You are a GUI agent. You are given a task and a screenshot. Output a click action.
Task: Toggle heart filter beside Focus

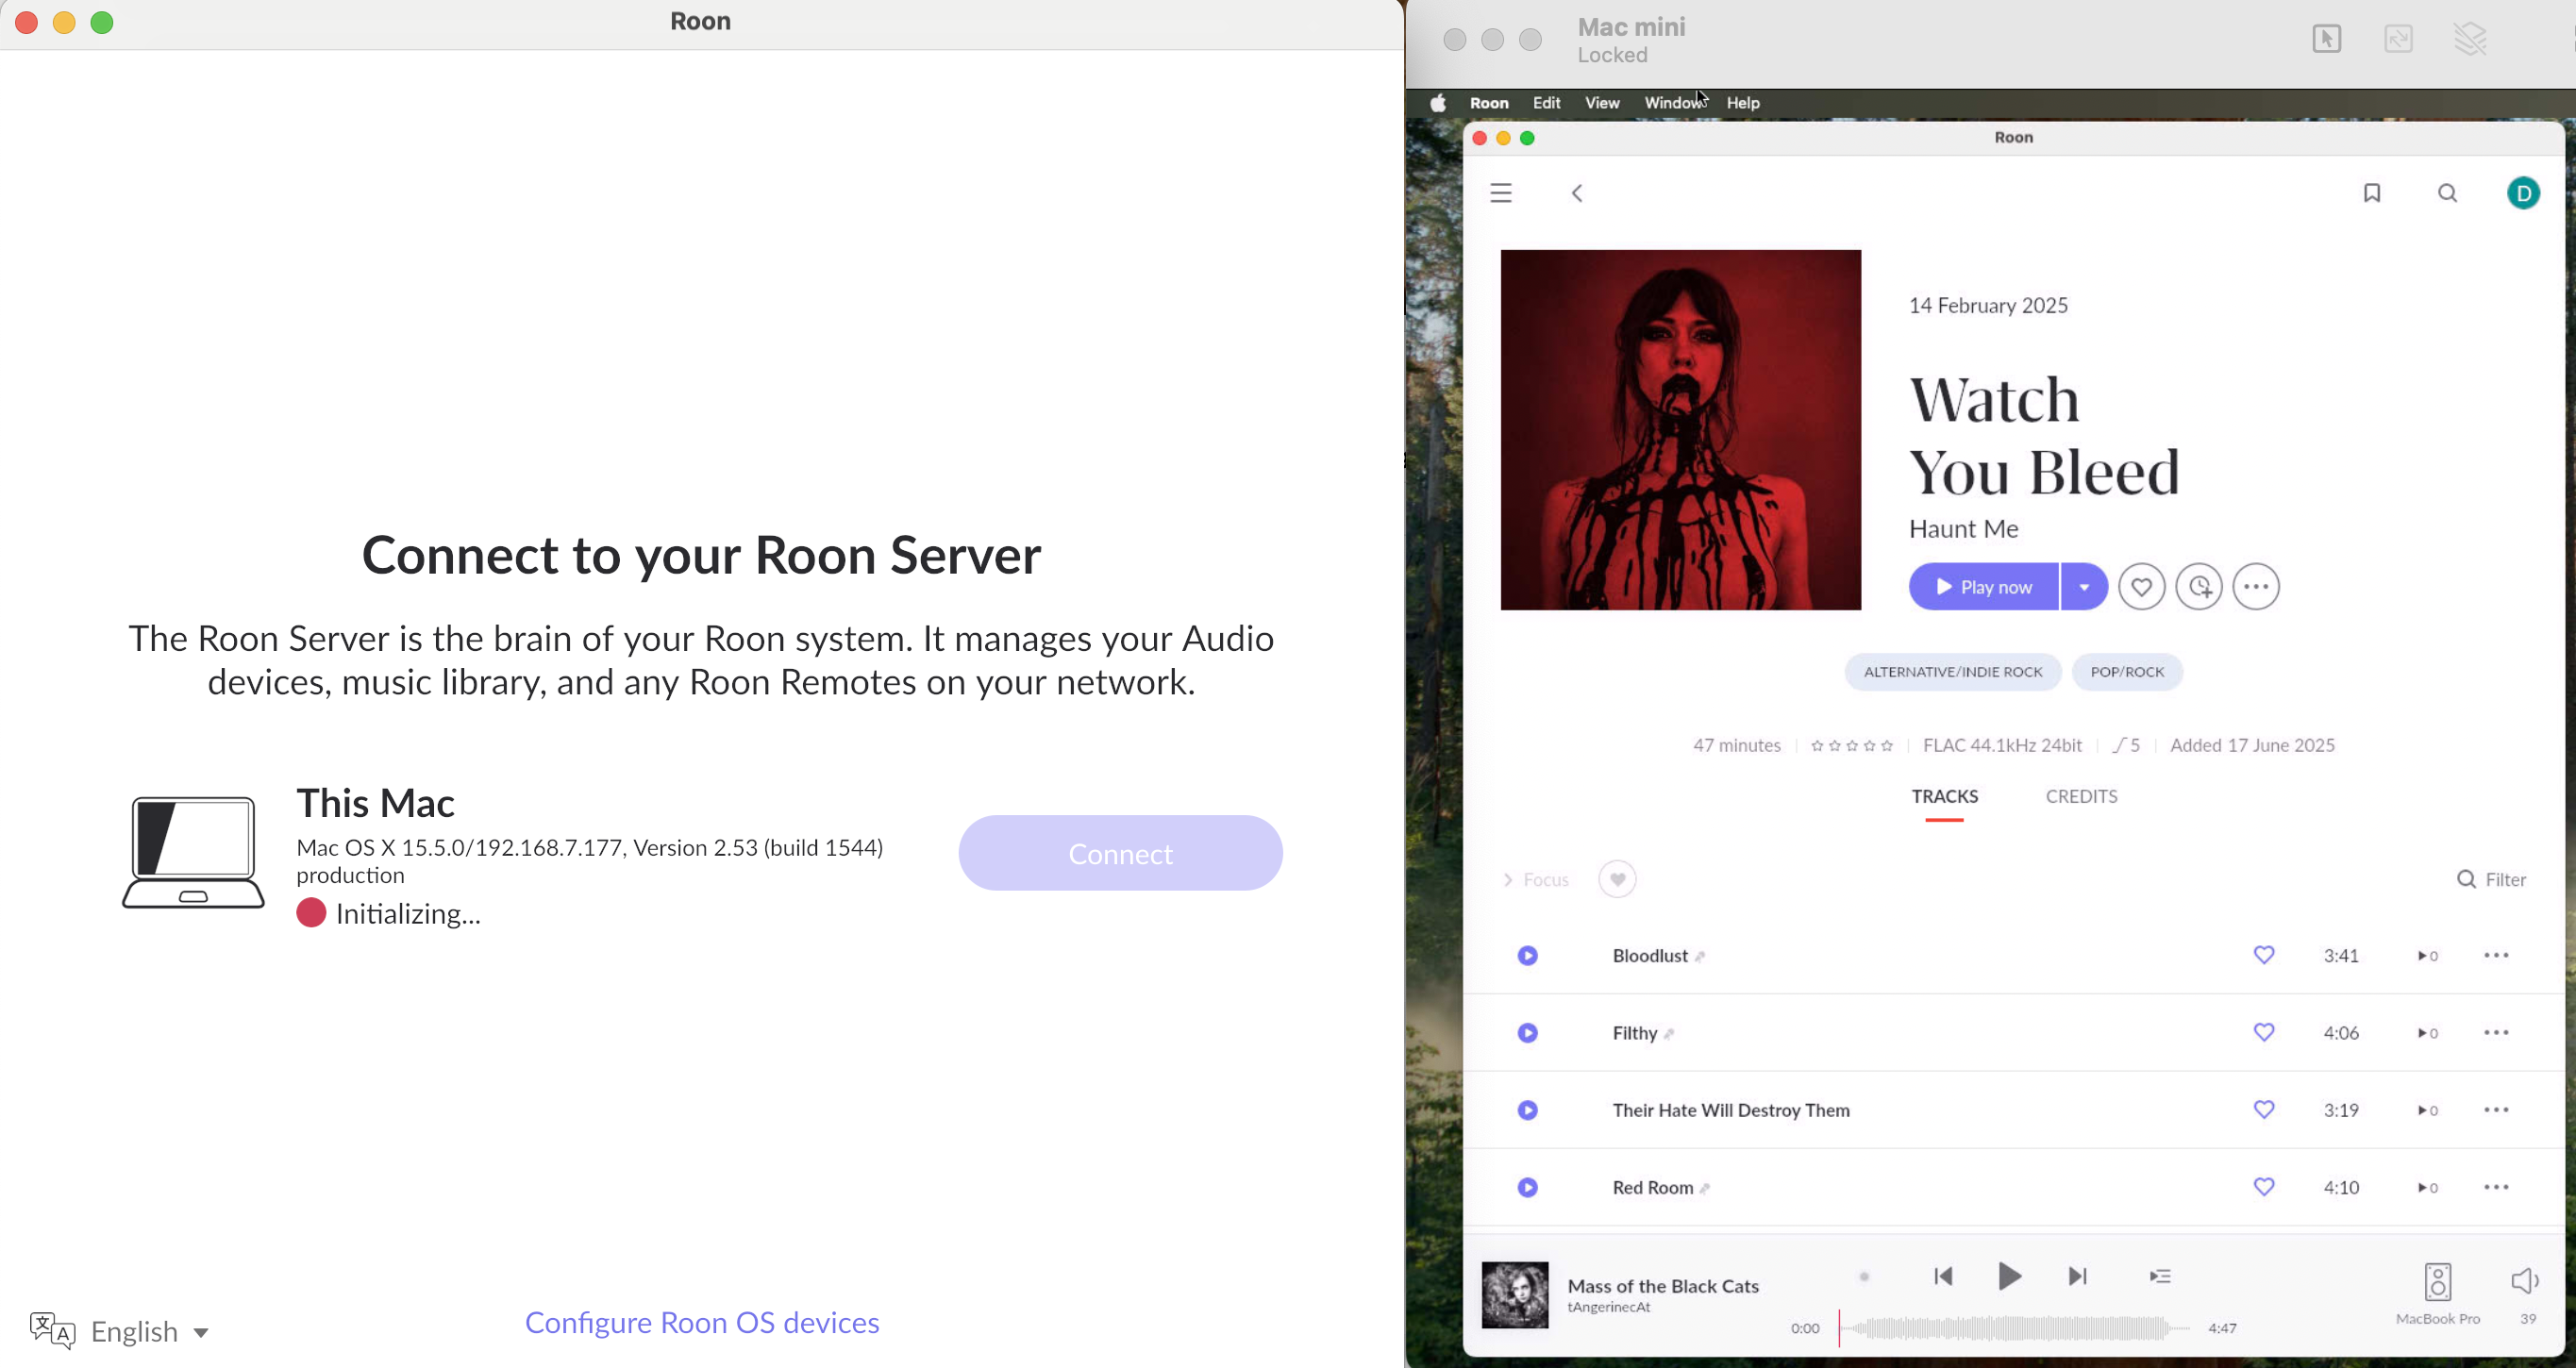click(1617, 879)
